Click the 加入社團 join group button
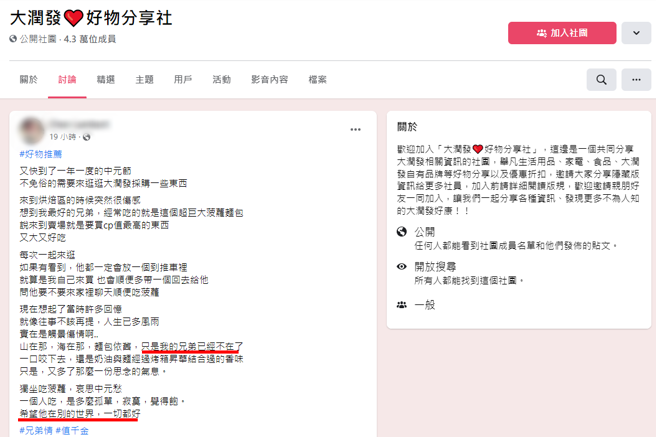The image size is (656, 437). [x=562, y=33]
